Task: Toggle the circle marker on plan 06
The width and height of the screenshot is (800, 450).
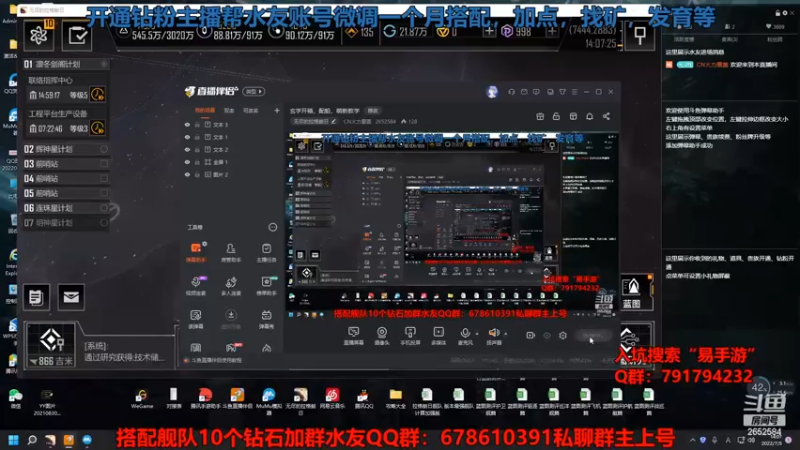Action: point(104,208)
